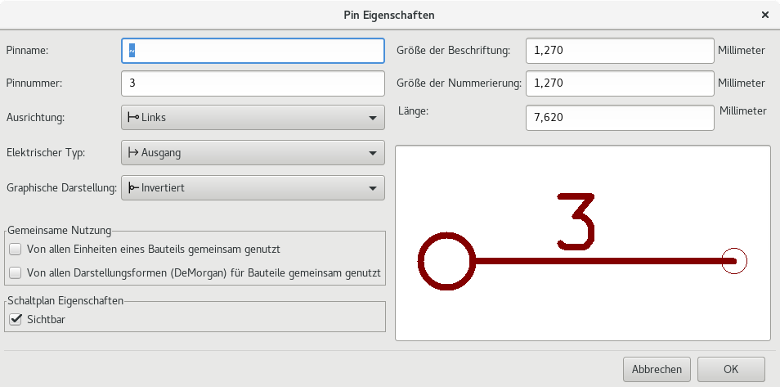The image size is (780, 387).
Task: Enable sharing across all units of the component
Action: (x=15, y=249)
